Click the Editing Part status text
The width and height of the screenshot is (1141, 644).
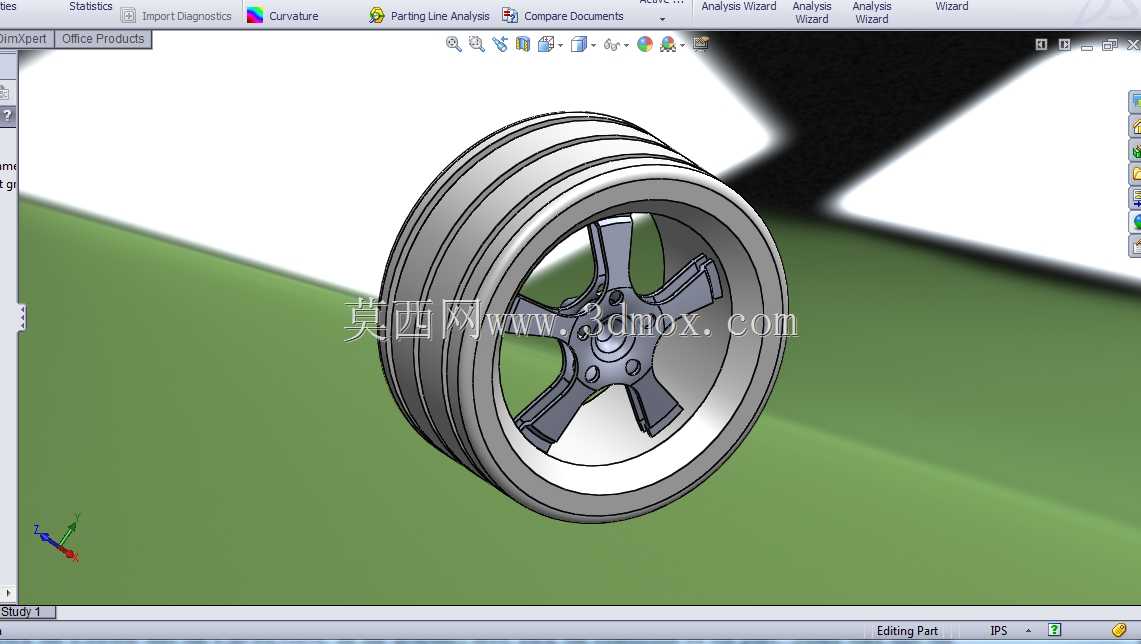click(907, 631)
